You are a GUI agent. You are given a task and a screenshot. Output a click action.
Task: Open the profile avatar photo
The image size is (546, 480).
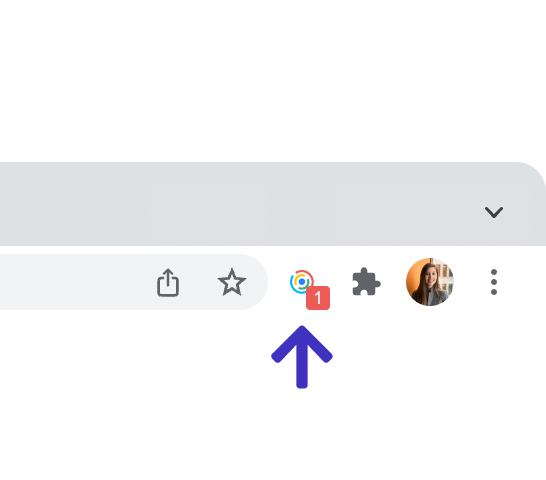pyautogui.click(x=430, y=282)
